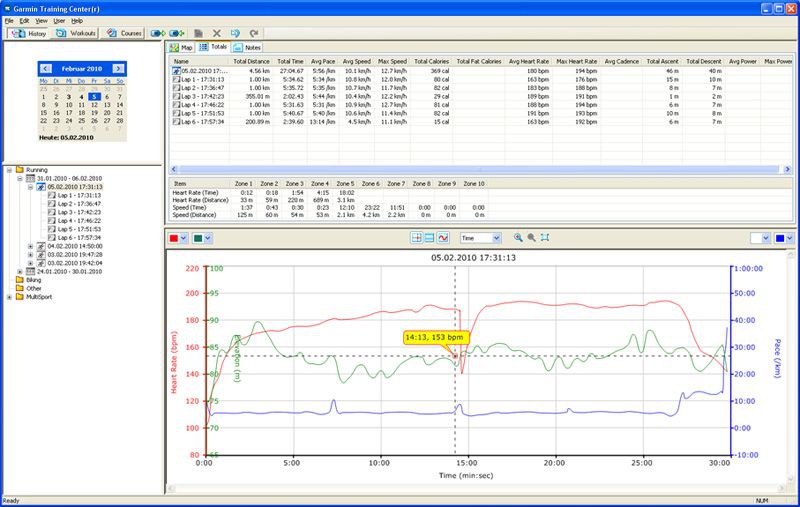
Task: Switch to the Map tab
Action: tap(181, 47)
